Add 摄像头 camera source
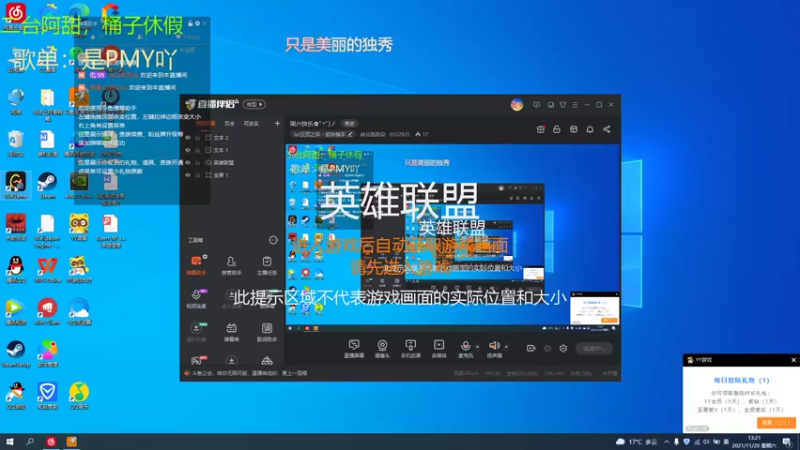The image size is (800, 450). (x=382, y=348)
